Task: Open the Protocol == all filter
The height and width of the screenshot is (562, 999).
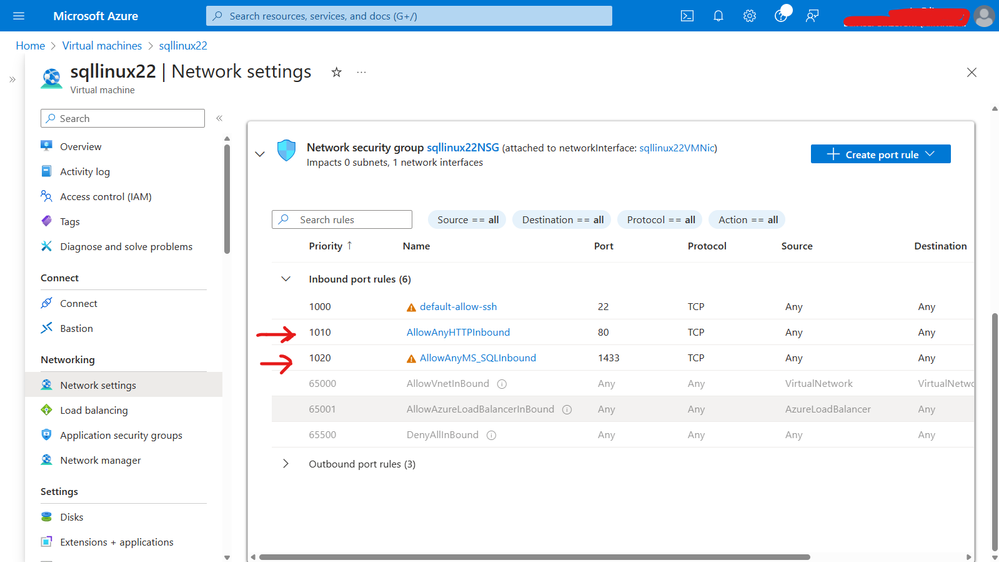Action: [661, 220]
